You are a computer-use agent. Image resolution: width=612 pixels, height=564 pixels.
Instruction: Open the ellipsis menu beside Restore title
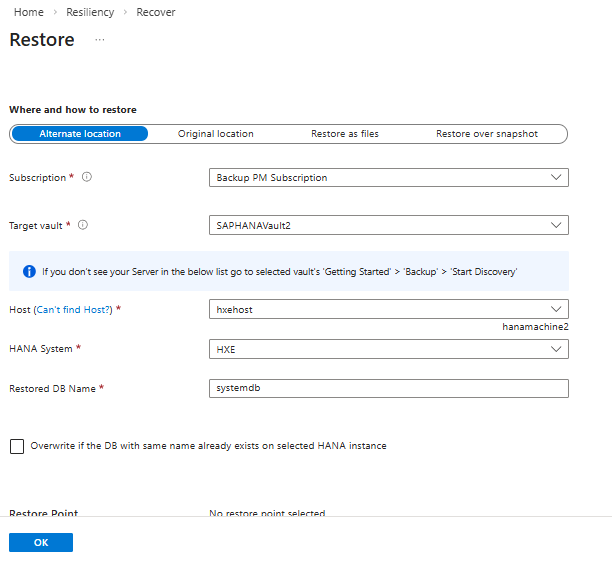coord(99,40)
